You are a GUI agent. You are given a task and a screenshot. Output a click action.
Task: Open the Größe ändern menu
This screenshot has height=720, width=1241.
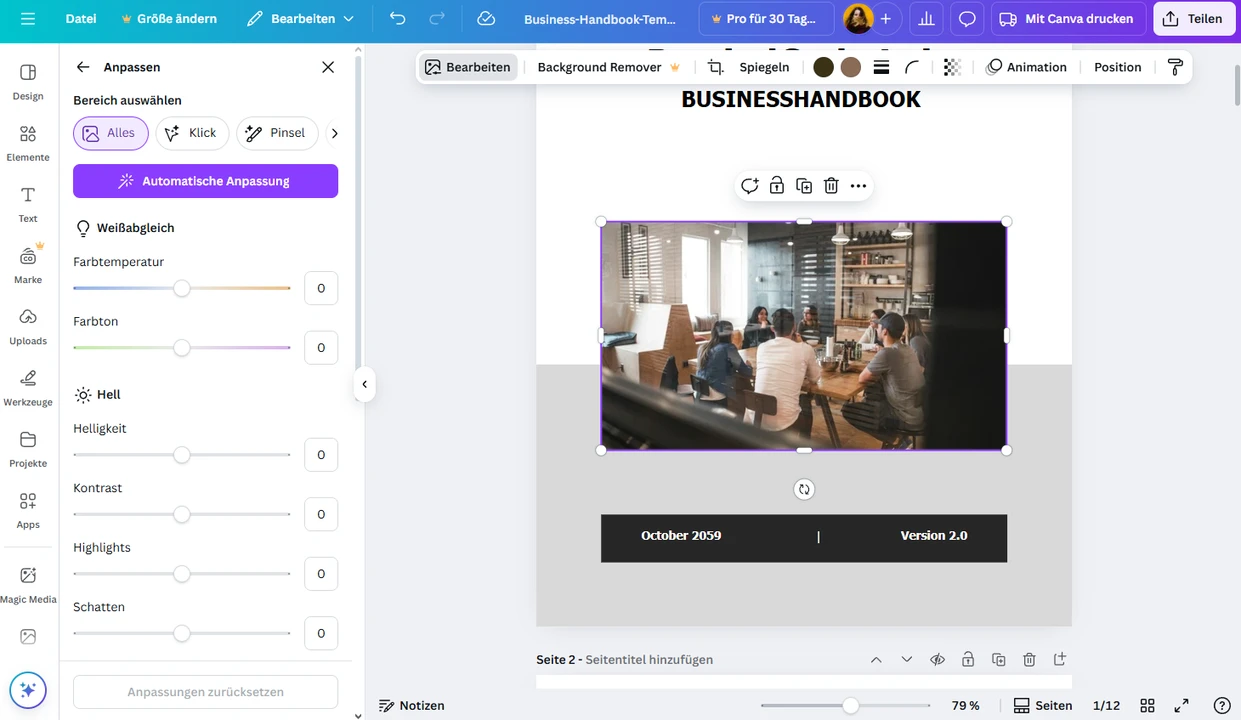(168, 19)
